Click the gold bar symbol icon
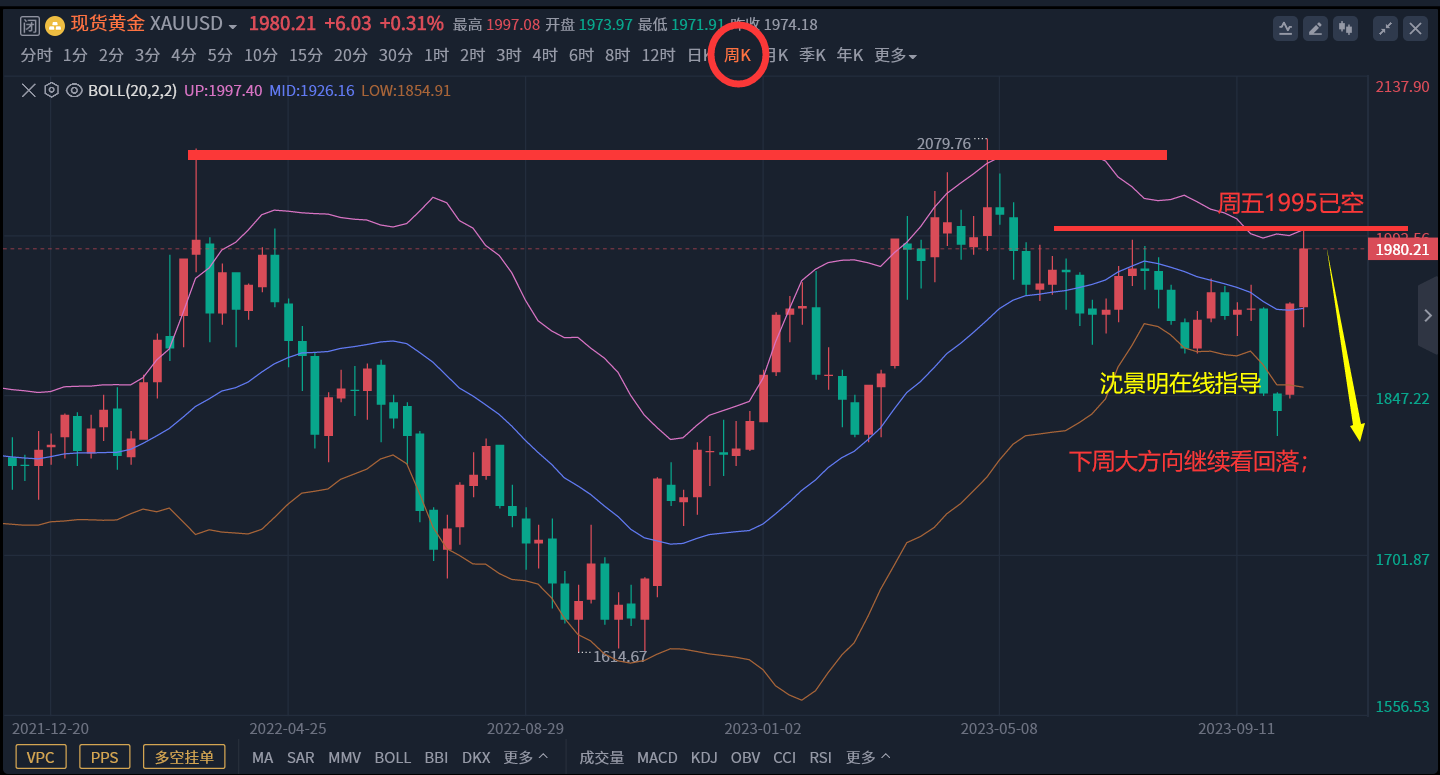The image size is (1440, 775). pyautogui.click(x=55, y=26)
